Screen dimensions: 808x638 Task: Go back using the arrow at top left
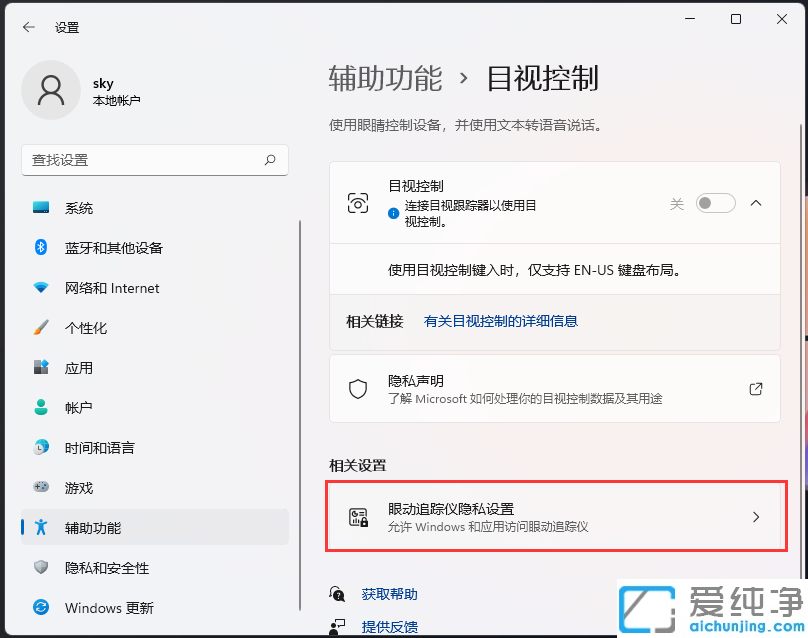pos(26,27)
